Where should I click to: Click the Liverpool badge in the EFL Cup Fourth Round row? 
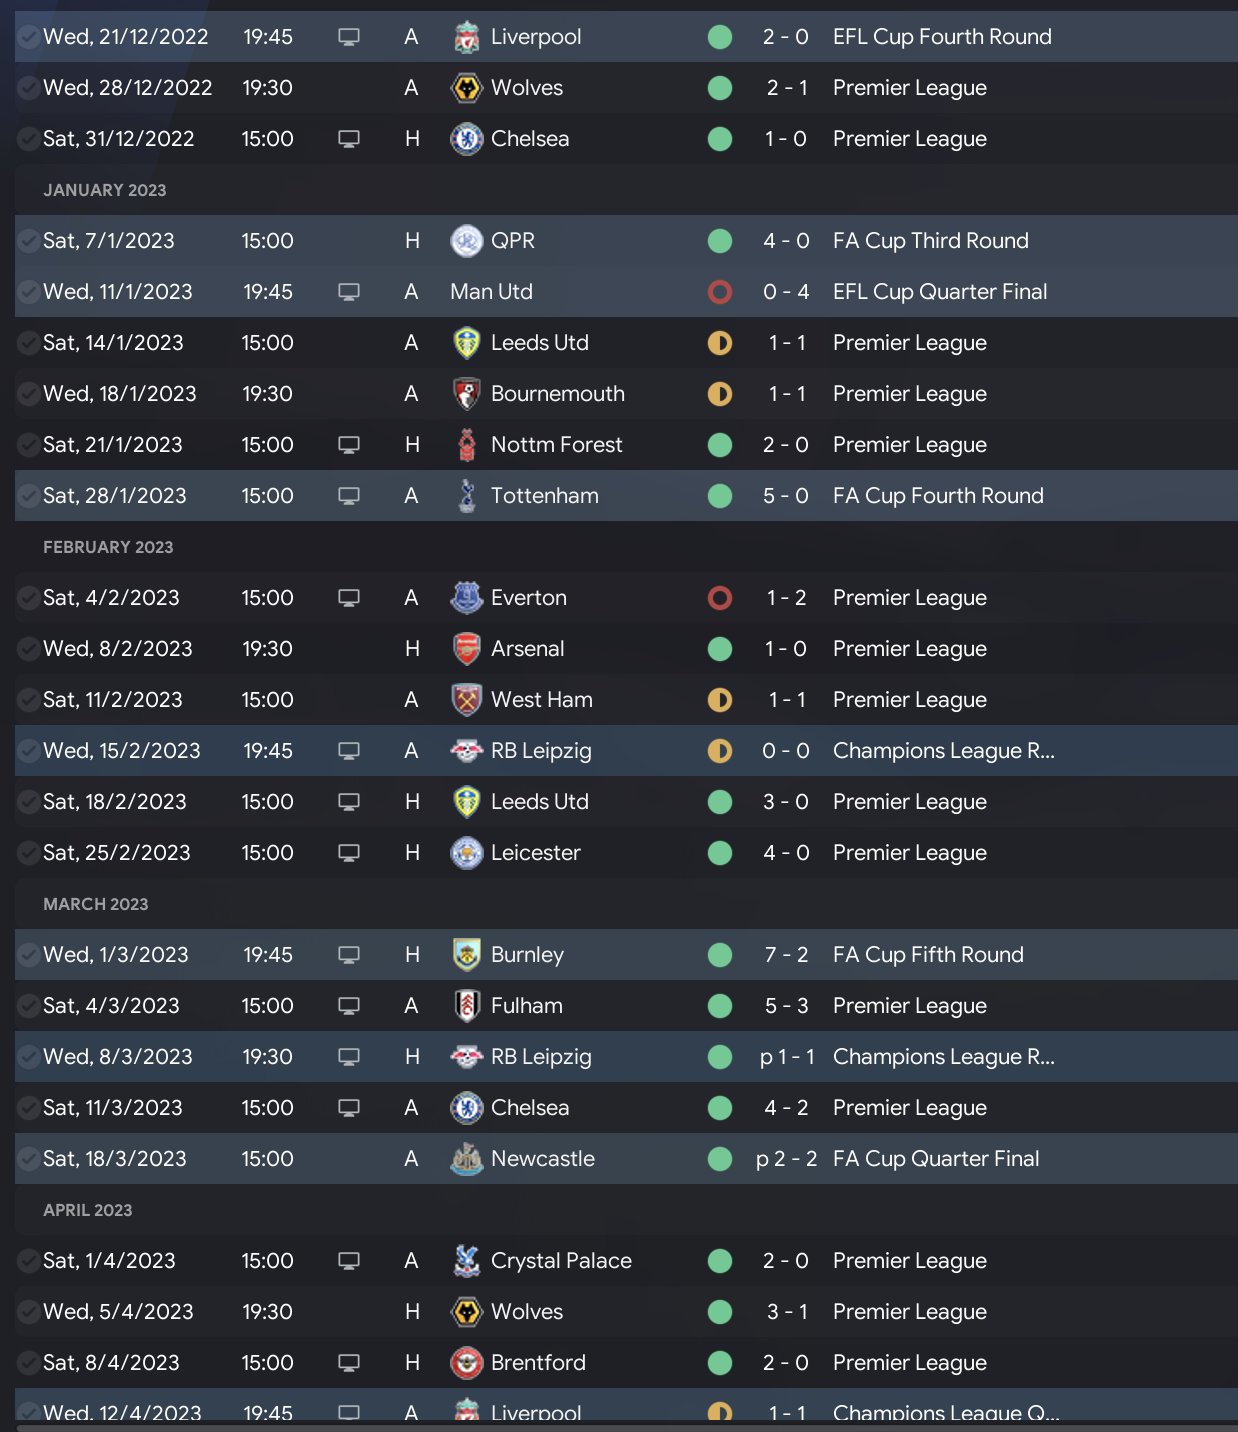tap(466, 37)
